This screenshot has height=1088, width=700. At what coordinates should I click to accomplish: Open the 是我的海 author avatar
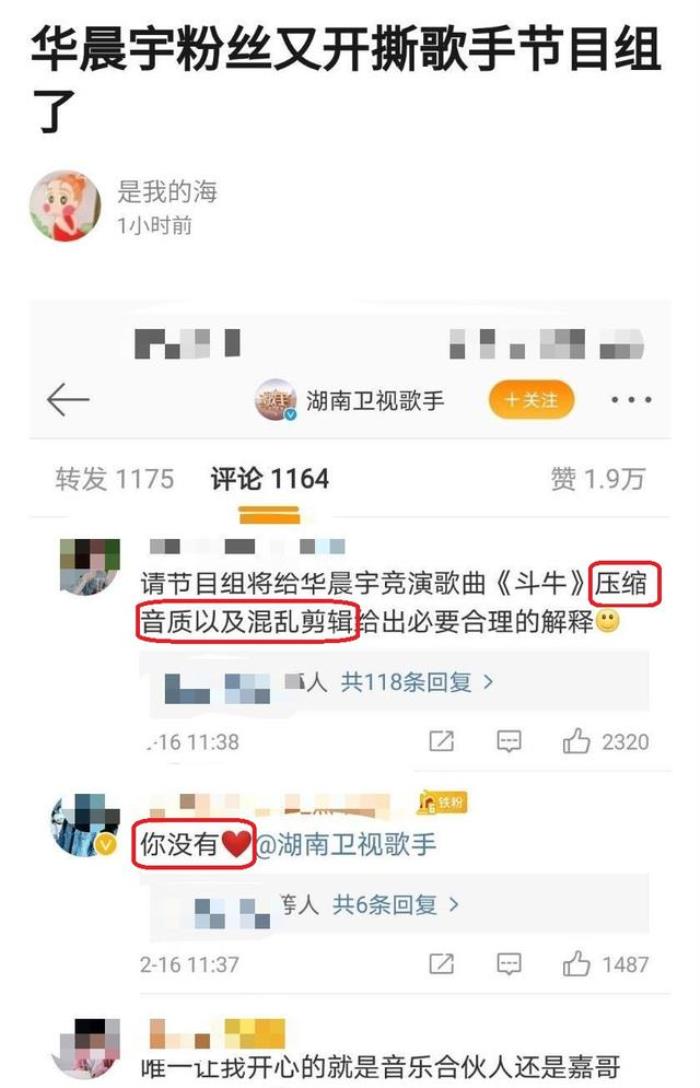point(65,206)
